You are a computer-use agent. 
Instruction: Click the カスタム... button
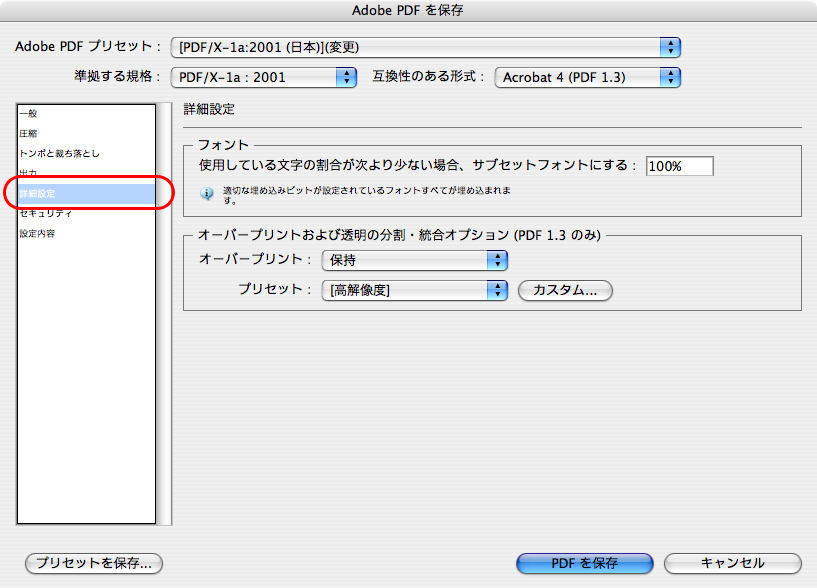click(565, 290)
